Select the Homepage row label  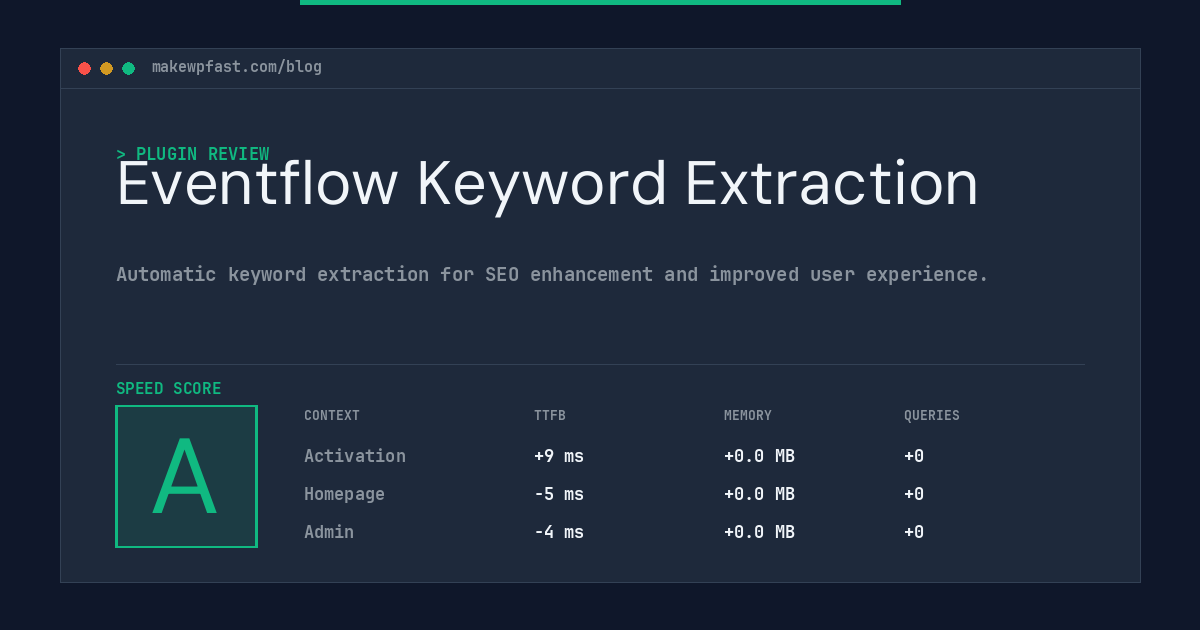click(344, 494)
